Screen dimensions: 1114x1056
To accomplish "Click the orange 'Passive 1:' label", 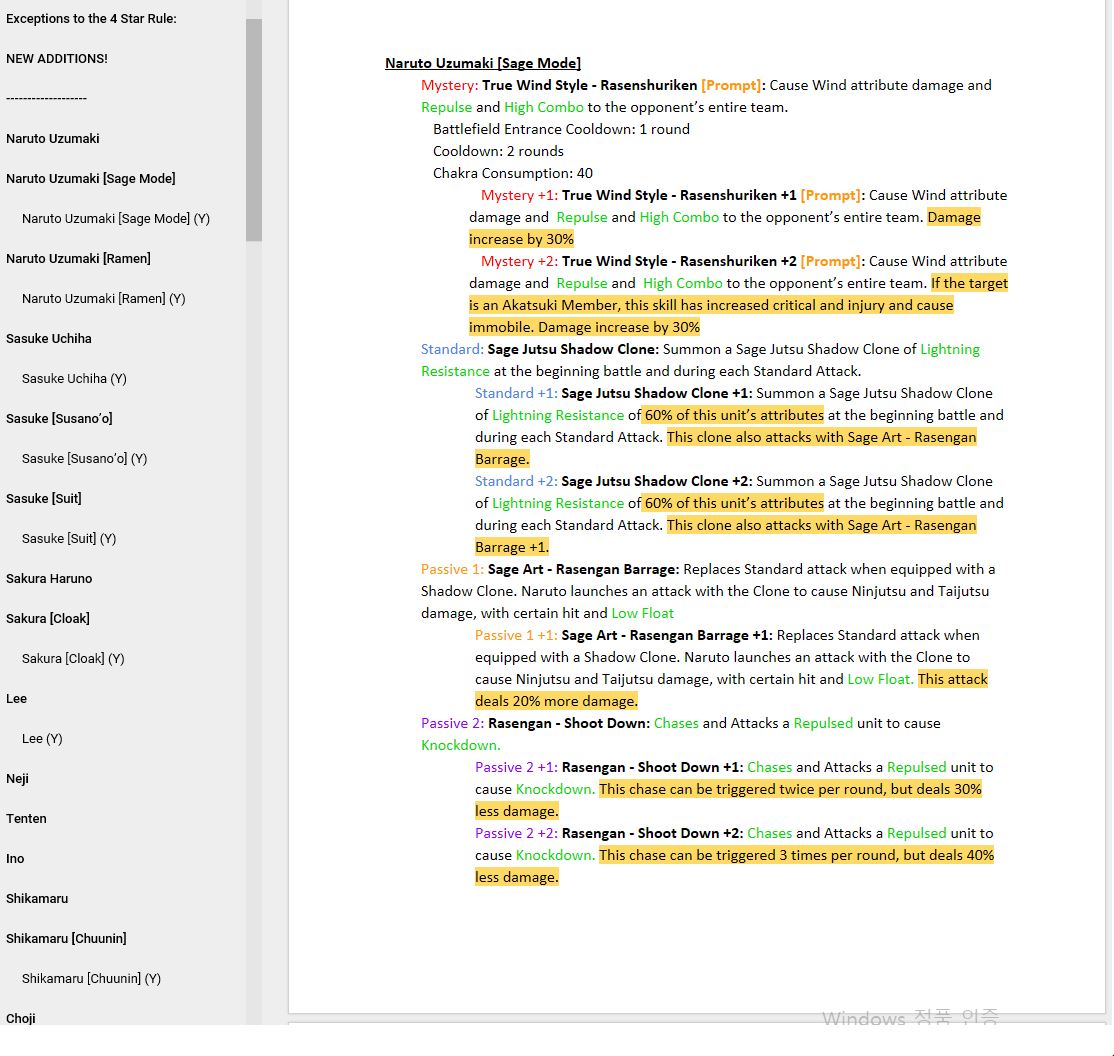I will click(452, 570).
